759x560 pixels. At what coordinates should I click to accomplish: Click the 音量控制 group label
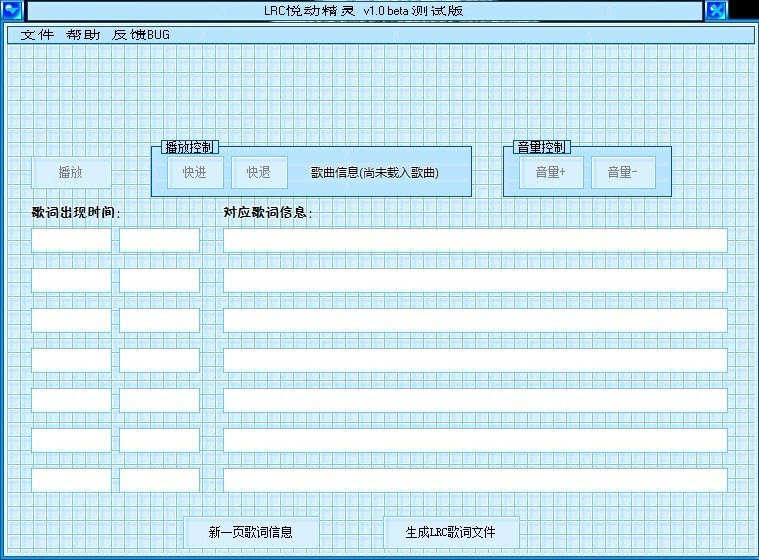542,147
